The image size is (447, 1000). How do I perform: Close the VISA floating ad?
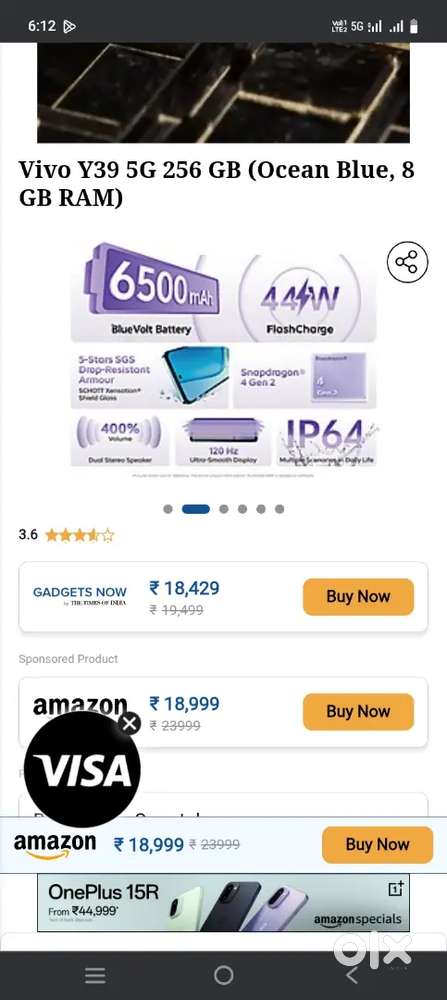130,723
